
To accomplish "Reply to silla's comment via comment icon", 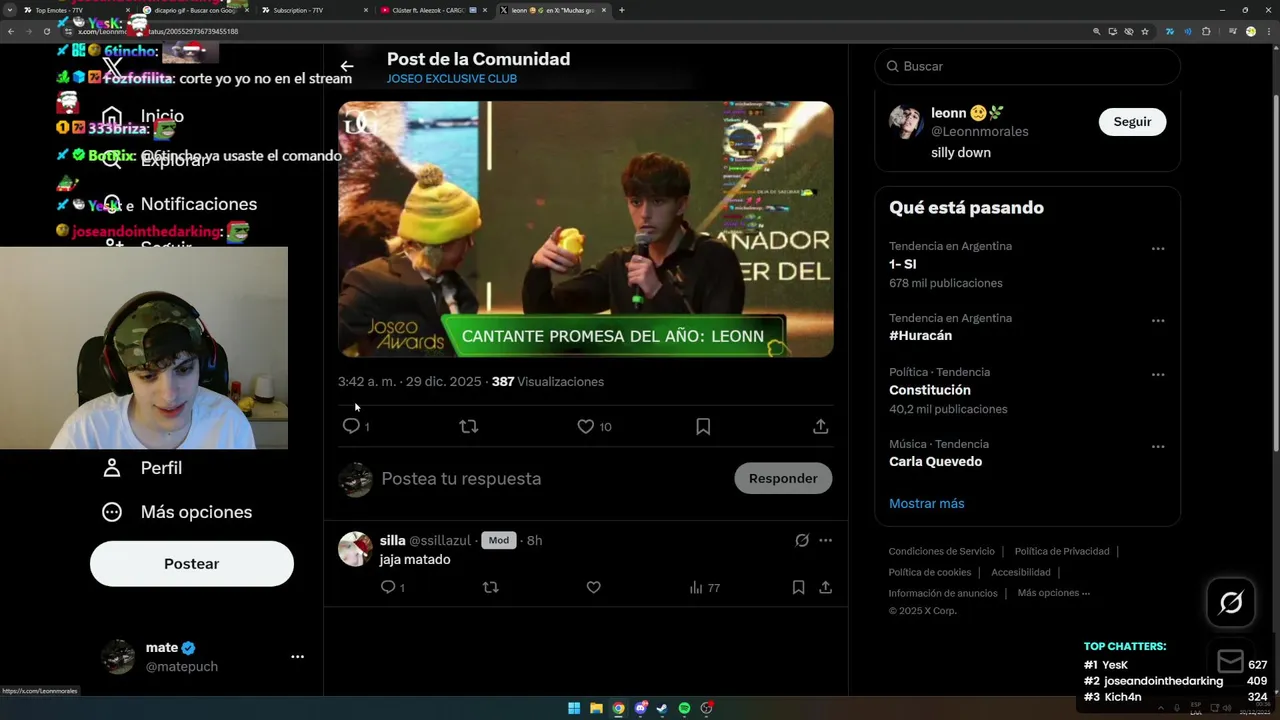I will (388, 587).
